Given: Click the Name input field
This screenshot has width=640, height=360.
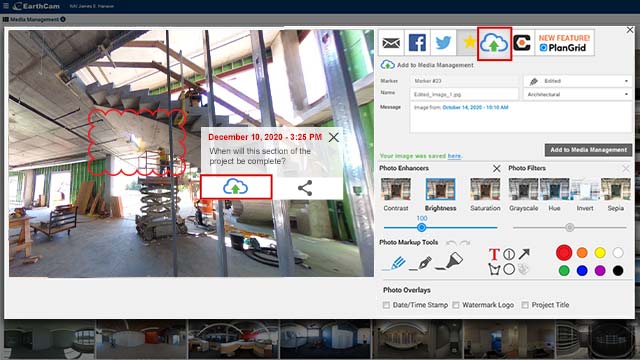Looking at the screenshot, I should [x=464, y=94].
